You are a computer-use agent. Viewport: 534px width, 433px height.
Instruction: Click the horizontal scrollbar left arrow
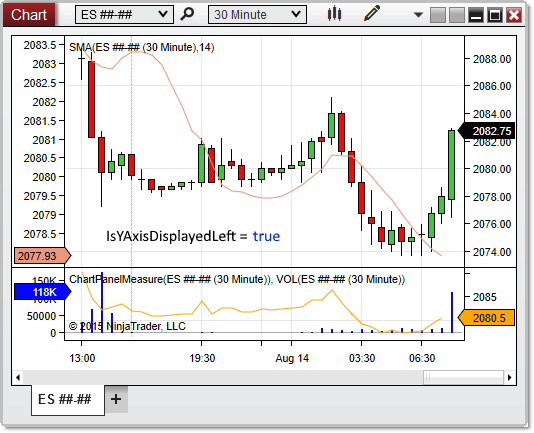tap(18, 377)
